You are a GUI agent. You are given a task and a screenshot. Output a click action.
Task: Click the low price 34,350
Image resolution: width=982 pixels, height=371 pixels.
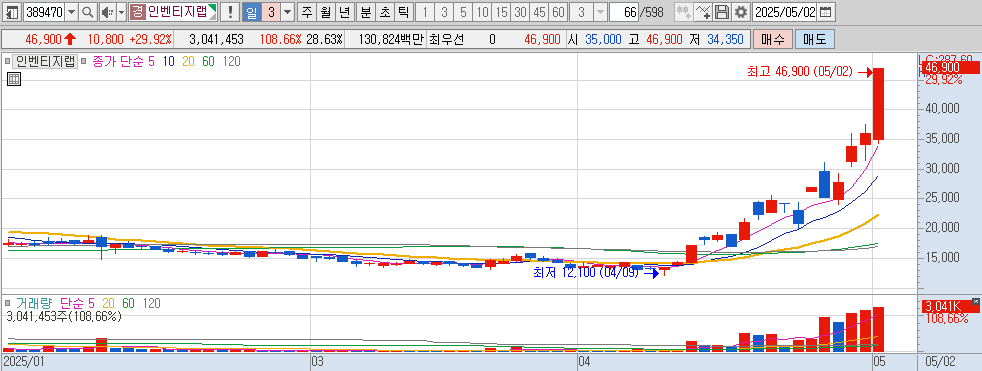725,39
